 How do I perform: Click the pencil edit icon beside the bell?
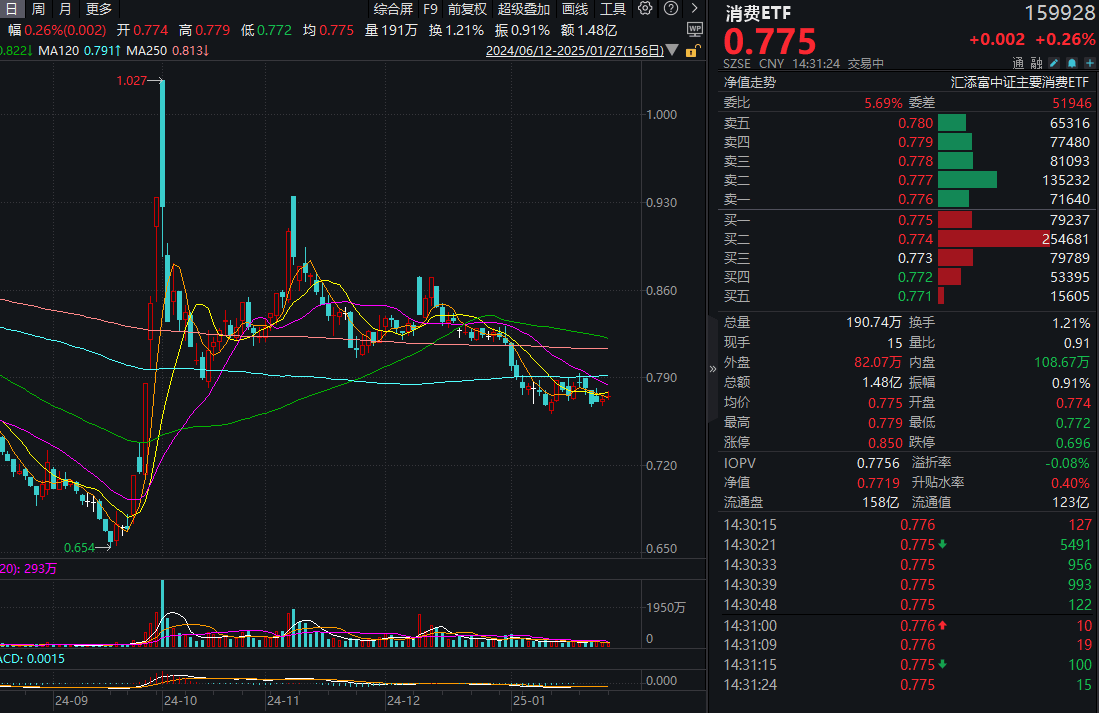1054,63
